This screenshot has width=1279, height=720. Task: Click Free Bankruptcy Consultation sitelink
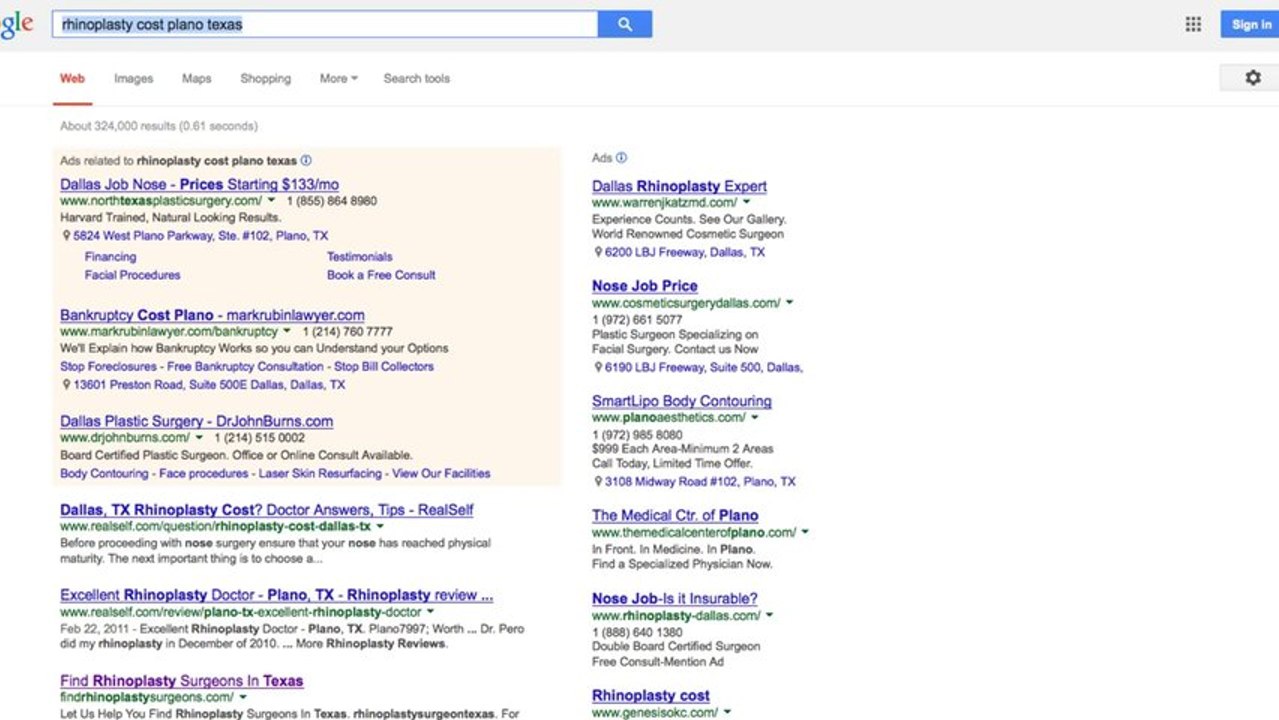click(x=247, y=367)
